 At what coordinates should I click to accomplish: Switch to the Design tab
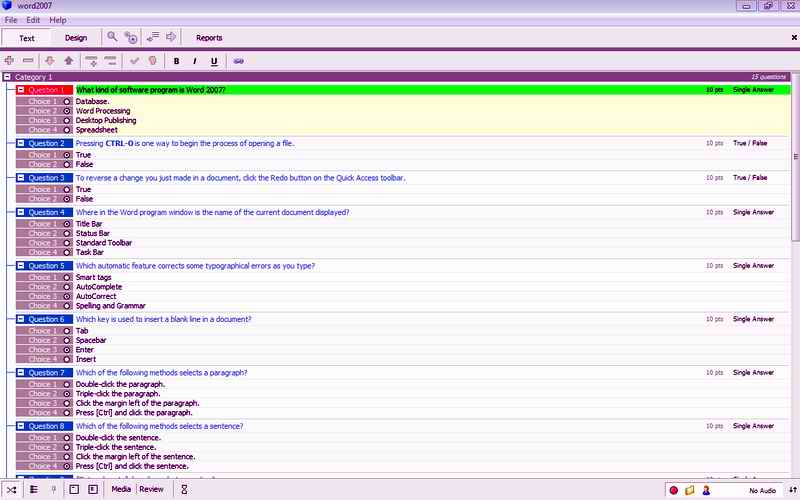point(76,38)
